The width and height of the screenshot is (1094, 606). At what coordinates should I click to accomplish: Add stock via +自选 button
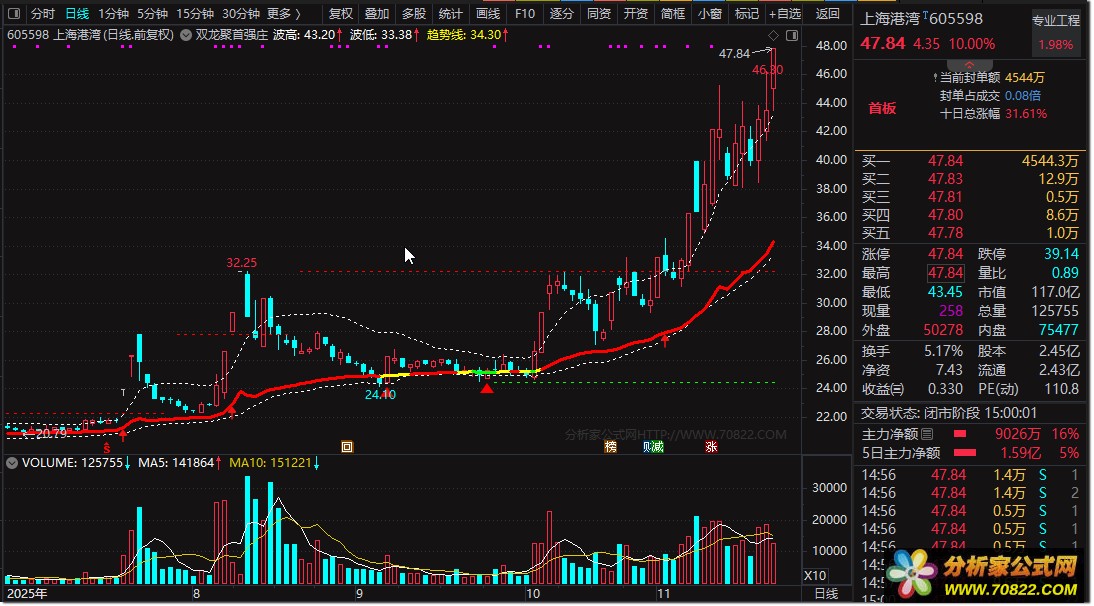(x=785, y=13)
